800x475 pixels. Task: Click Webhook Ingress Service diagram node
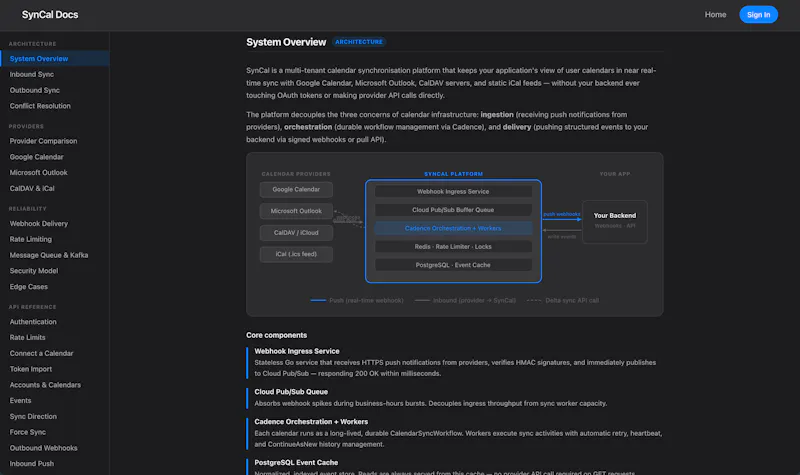[453, 192]
